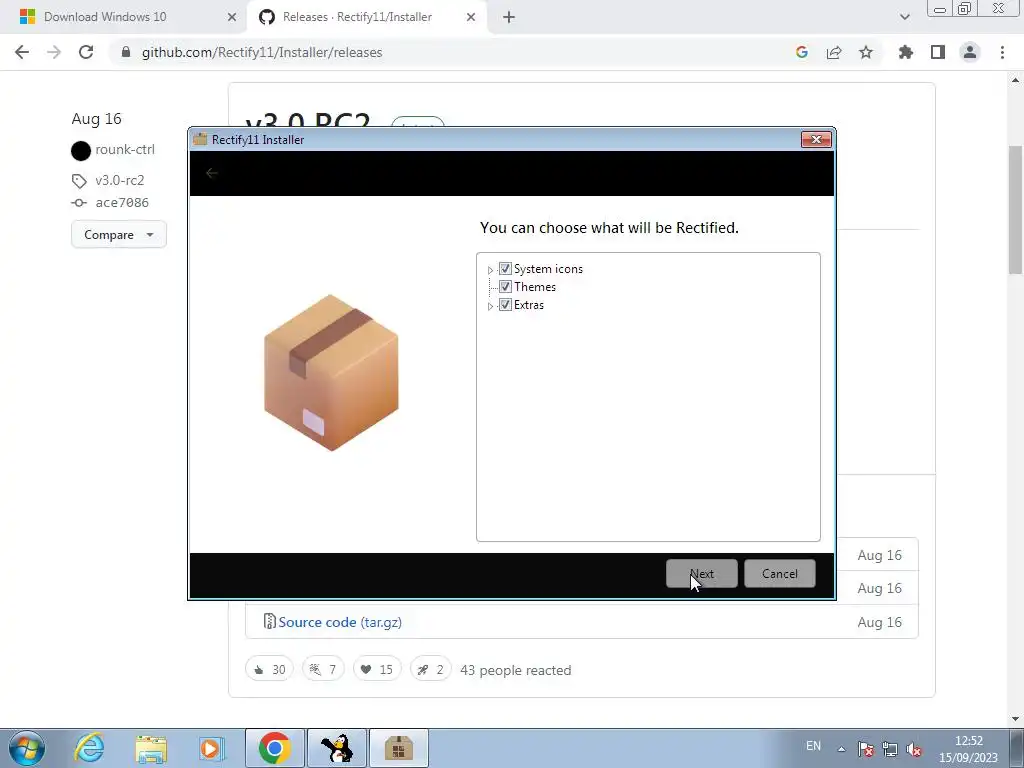1024x768 pixels.
Task: Toggle the Themes checkbox
Action: point(505,287)
